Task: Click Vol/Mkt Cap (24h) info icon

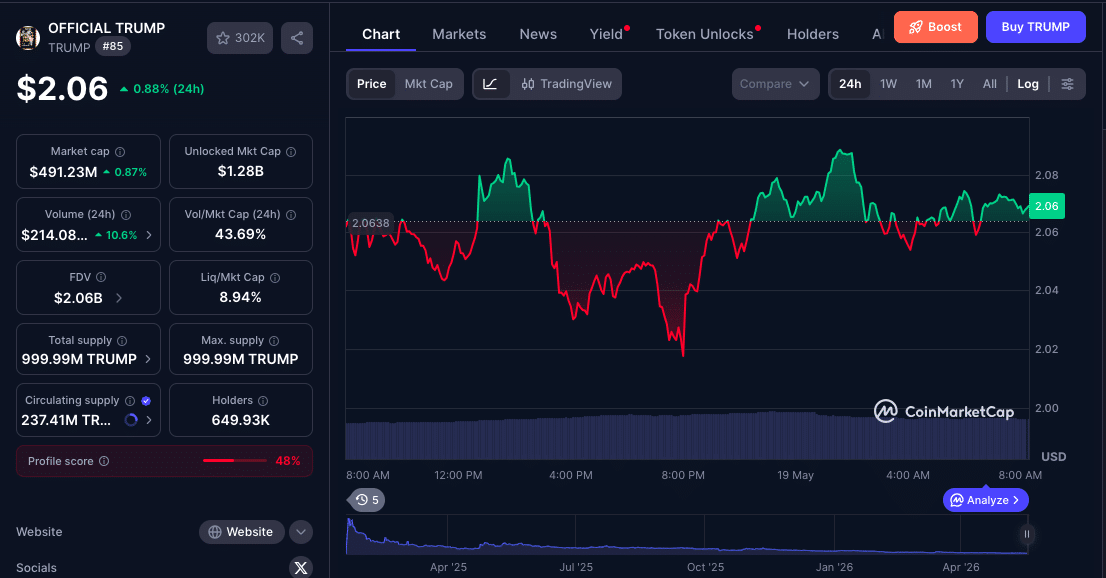Action: 291,215
